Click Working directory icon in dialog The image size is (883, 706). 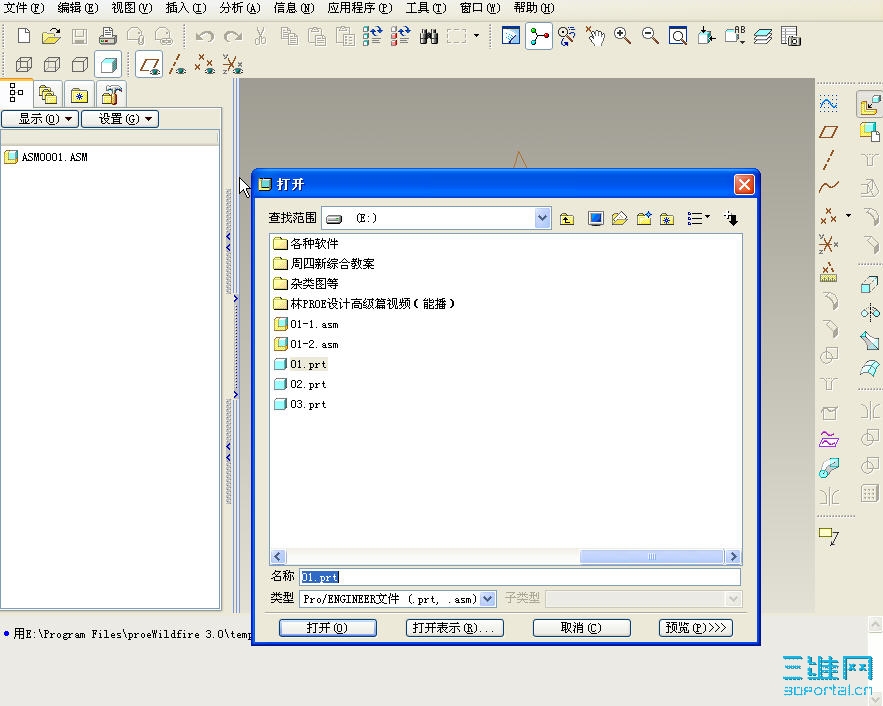tap(619, 218)
